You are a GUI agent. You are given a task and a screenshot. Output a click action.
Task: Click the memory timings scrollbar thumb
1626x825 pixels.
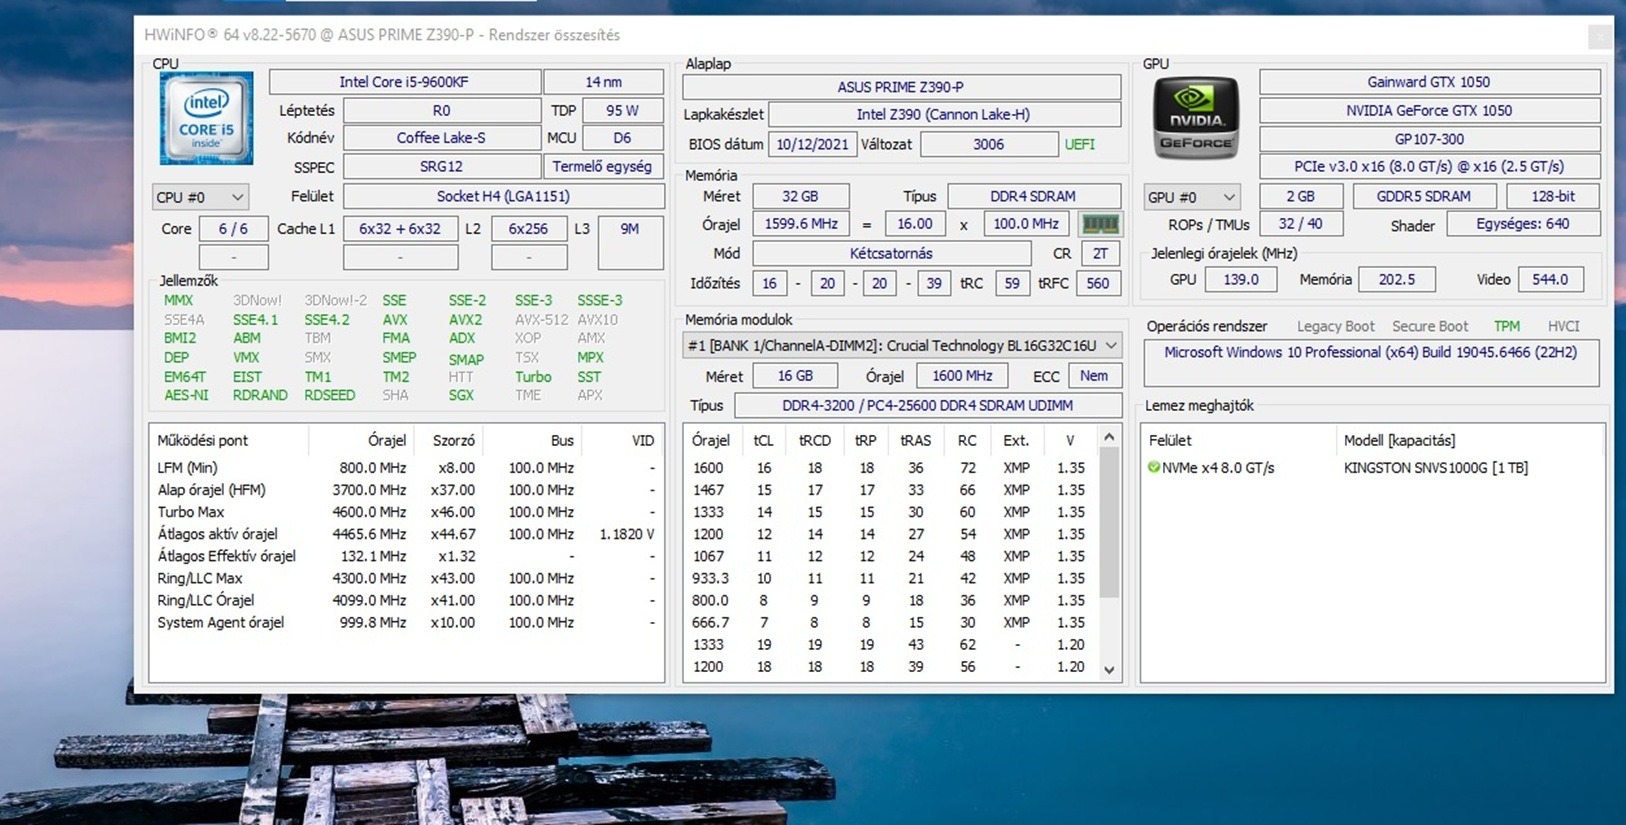point(1109,522)
